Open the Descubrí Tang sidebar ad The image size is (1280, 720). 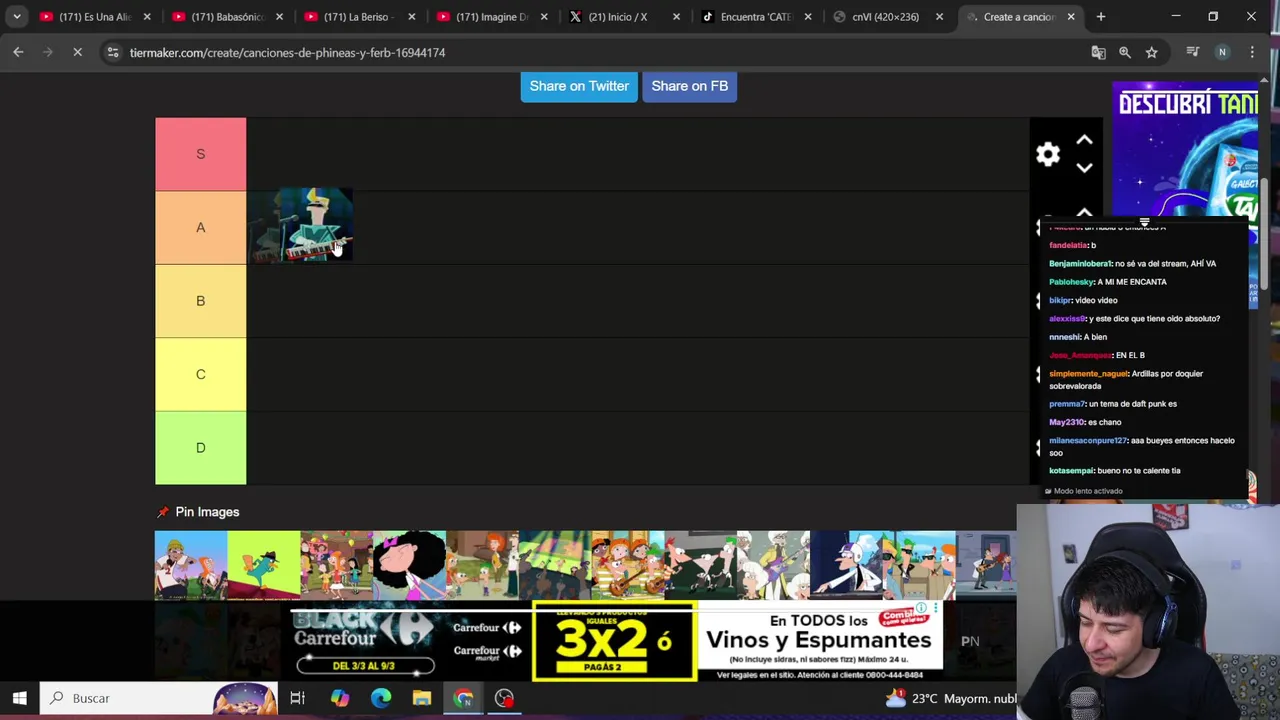pyautogui.click(x=1185, y=150)
